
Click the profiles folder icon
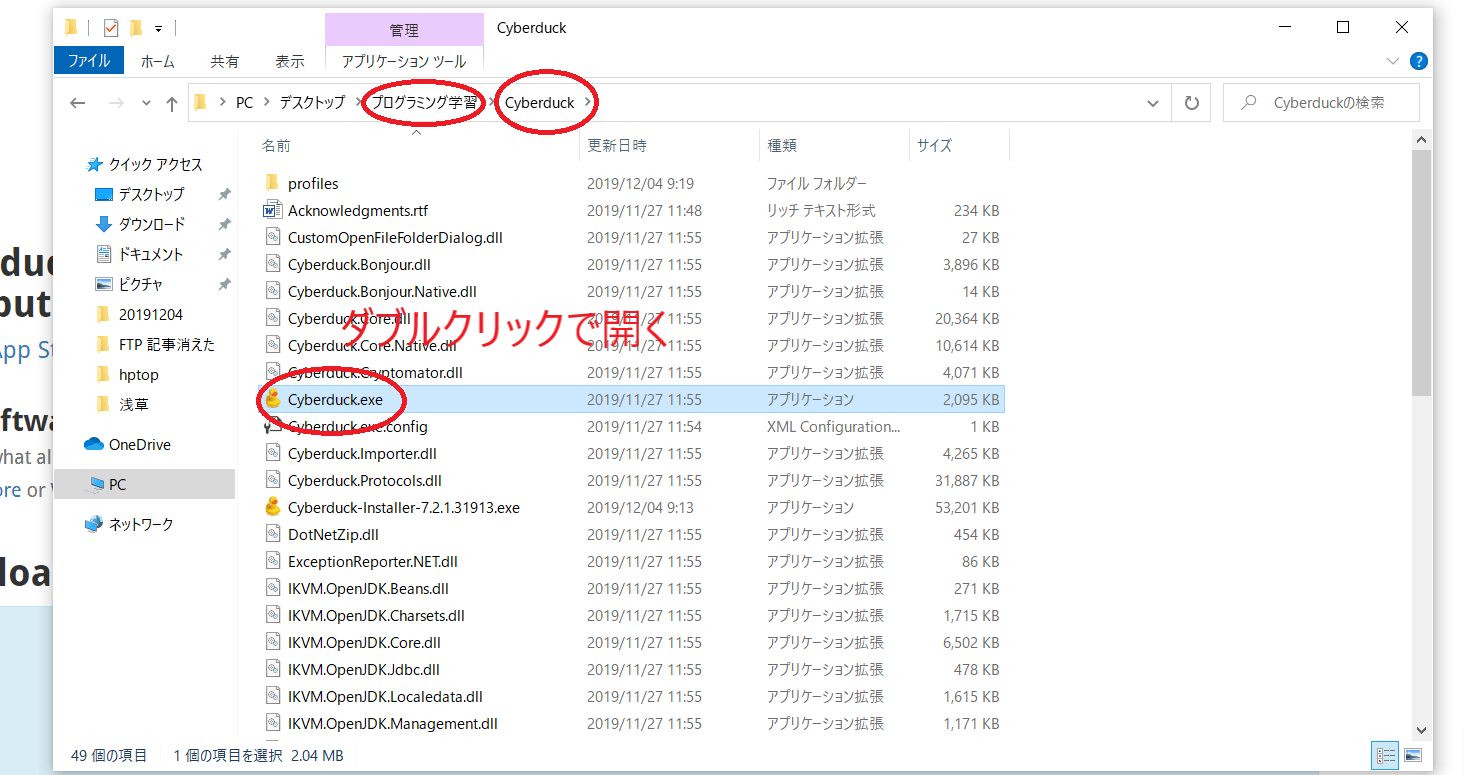click(x=273, y=183)
